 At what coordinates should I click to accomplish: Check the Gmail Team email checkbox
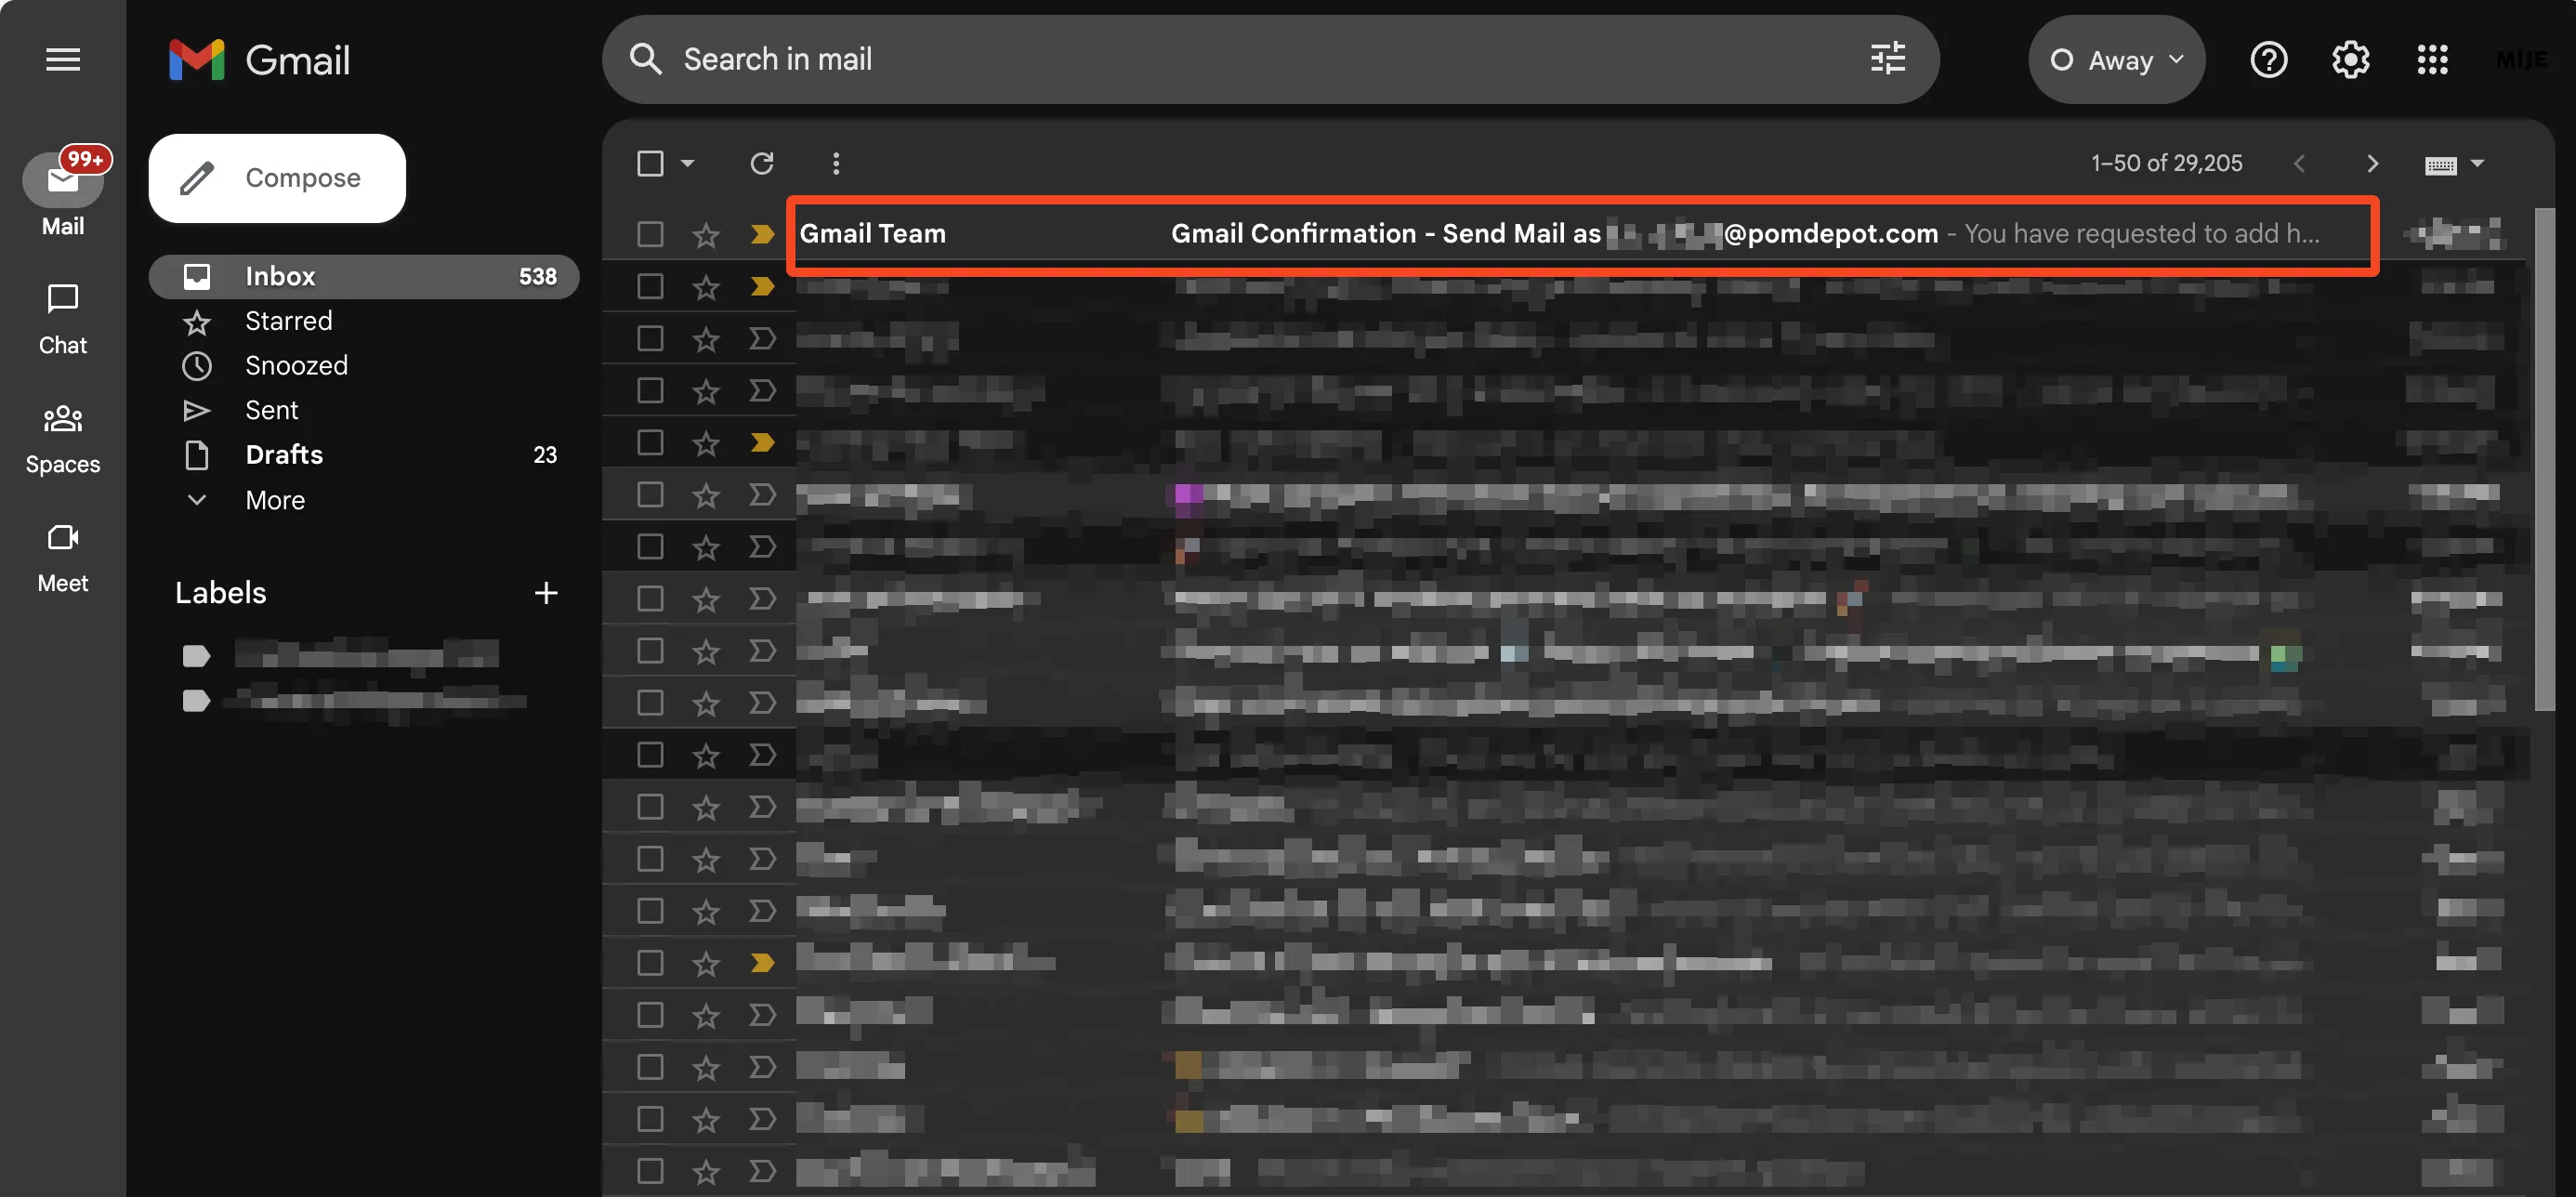click(x=650, y=234)
